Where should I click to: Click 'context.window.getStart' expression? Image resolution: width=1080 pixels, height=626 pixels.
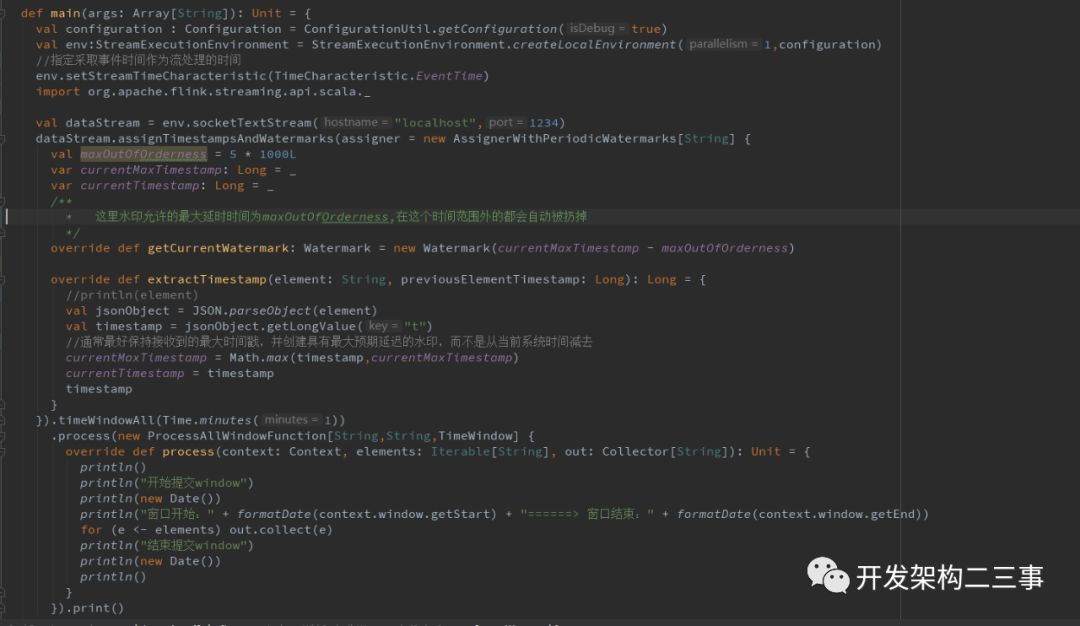(x=404, y=514)
